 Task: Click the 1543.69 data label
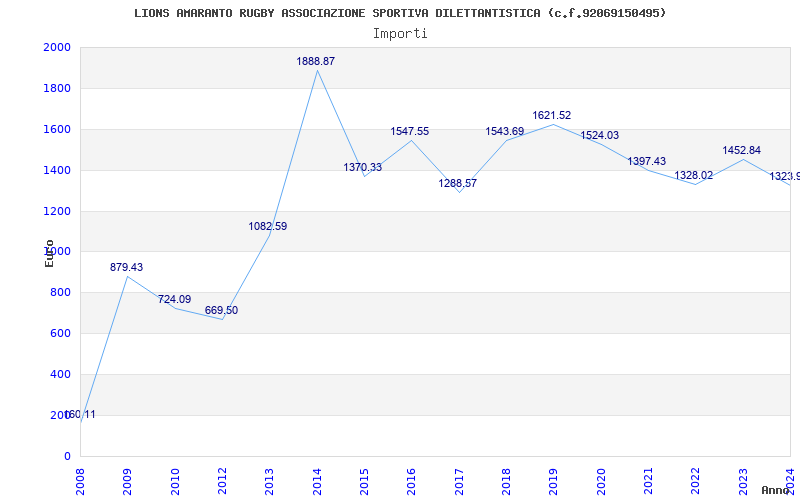coord(505,132)
